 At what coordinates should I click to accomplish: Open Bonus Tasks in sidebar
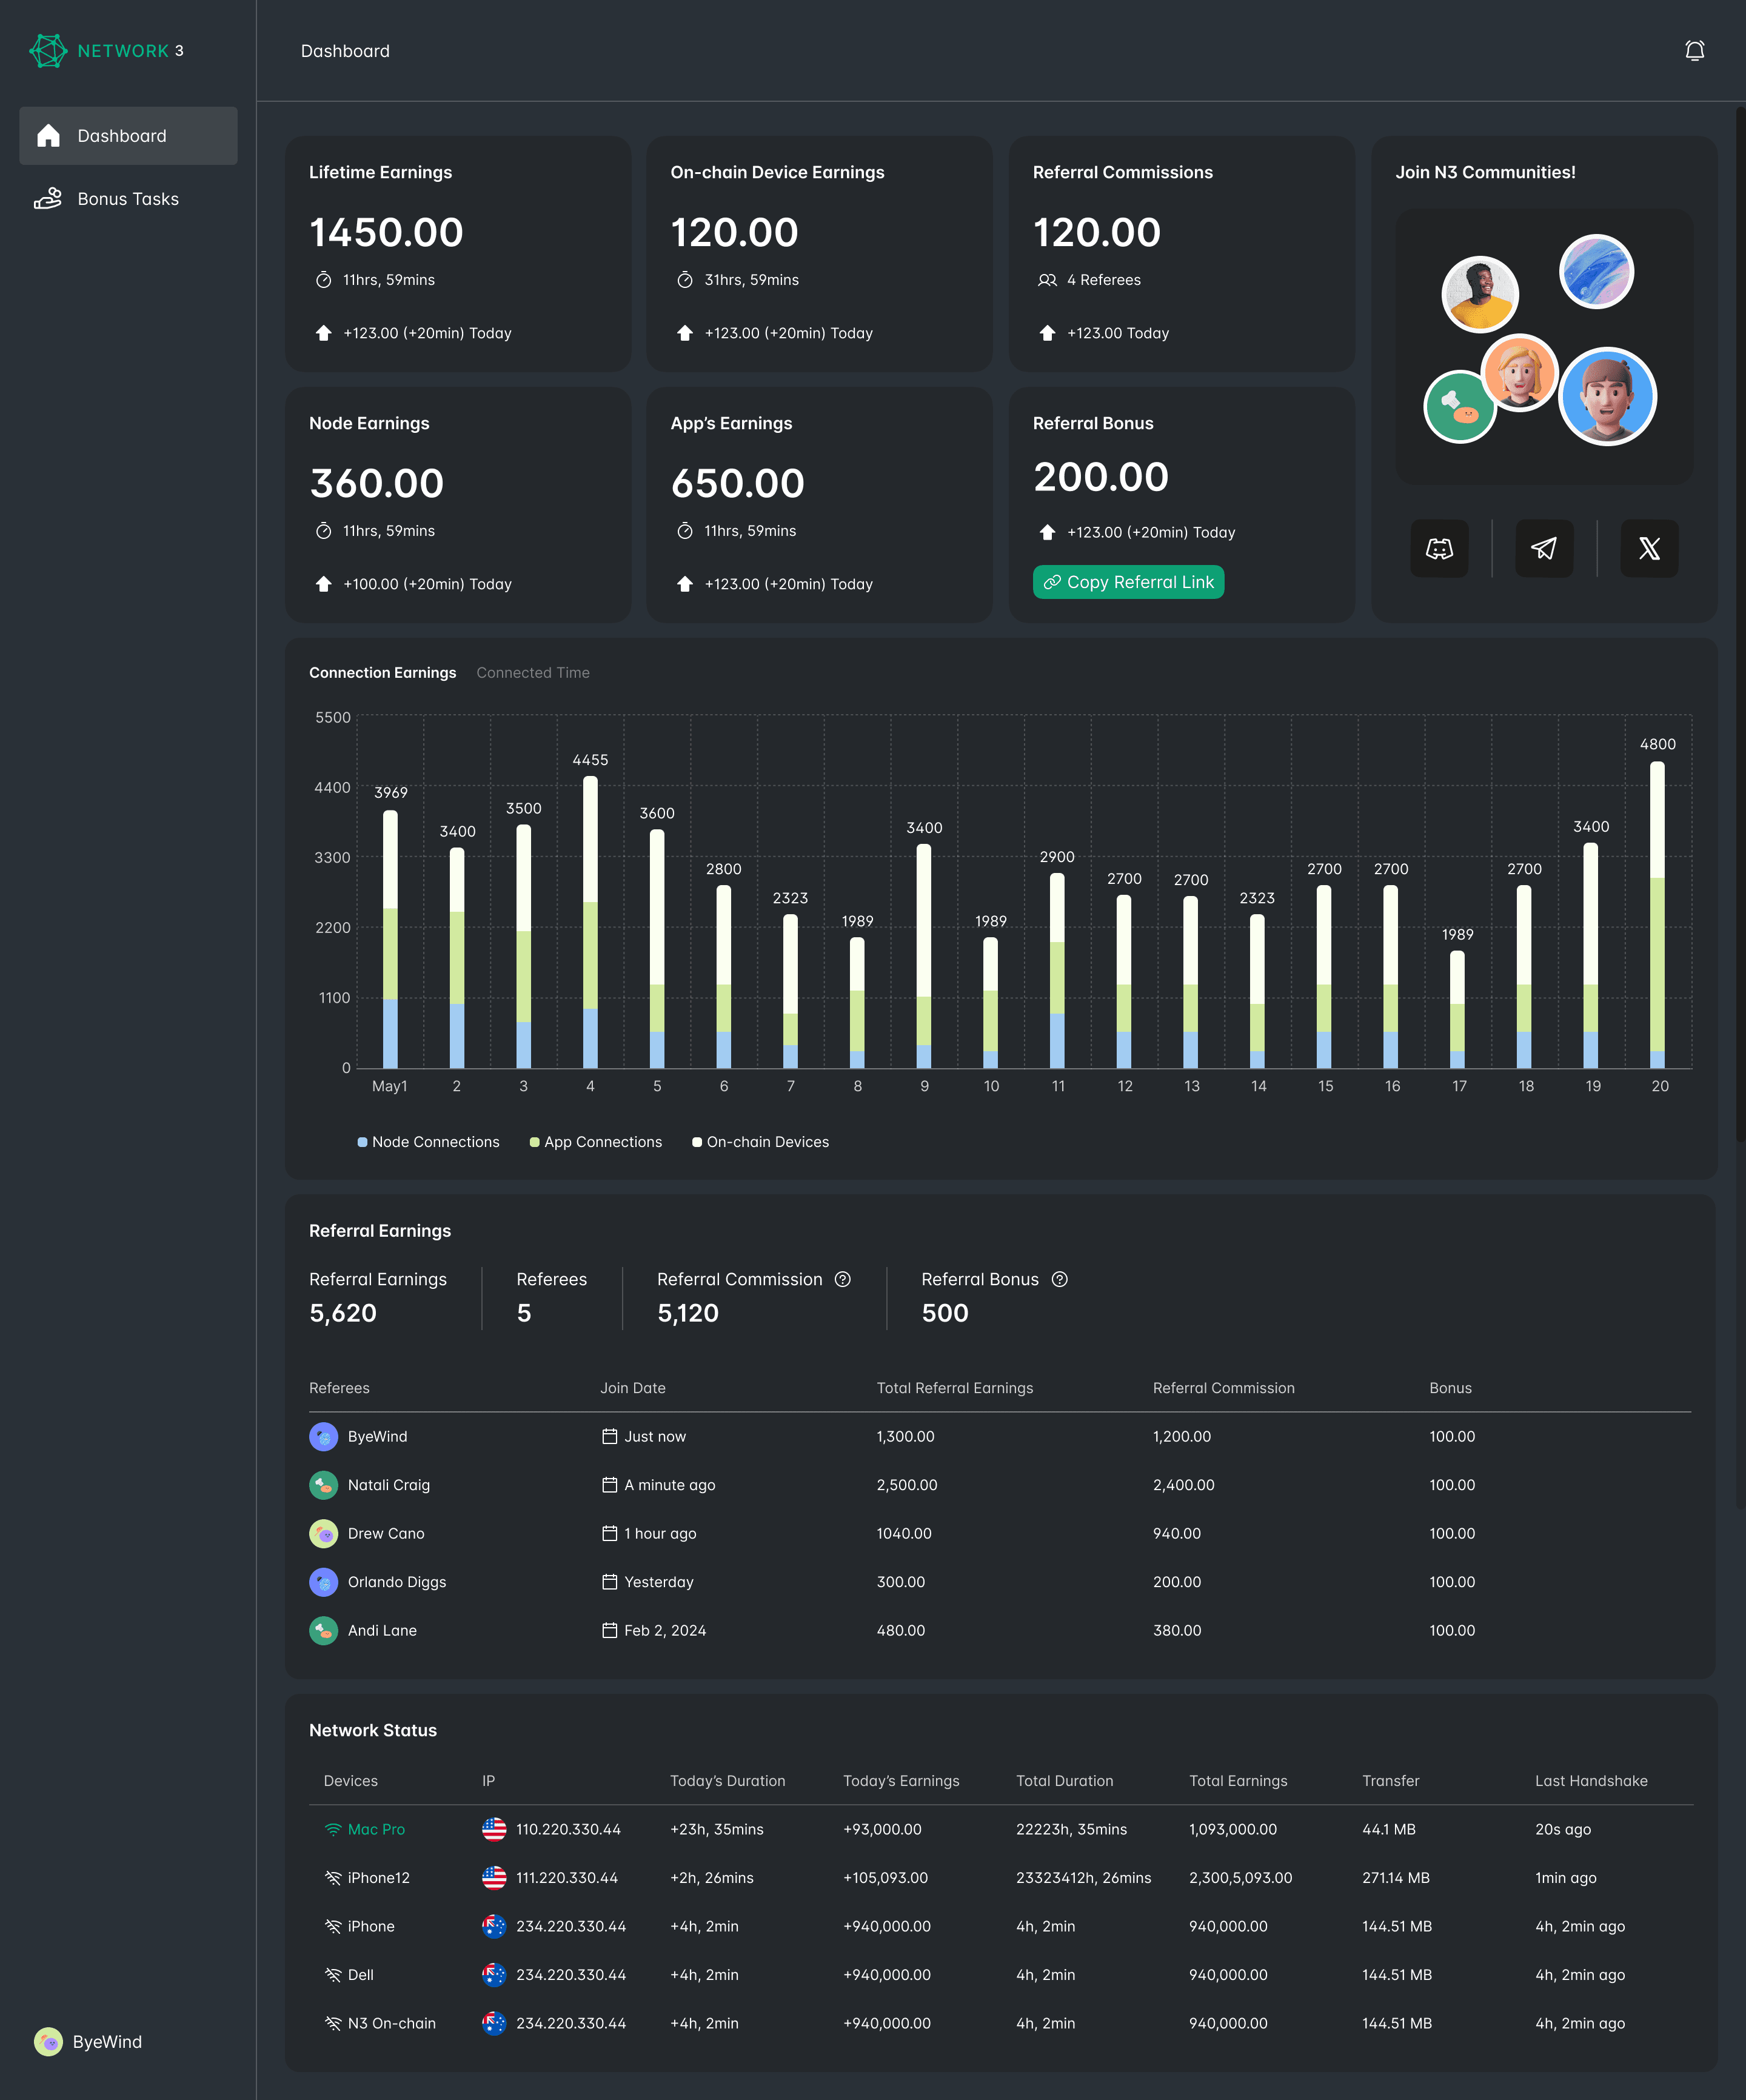click(128, 199)
